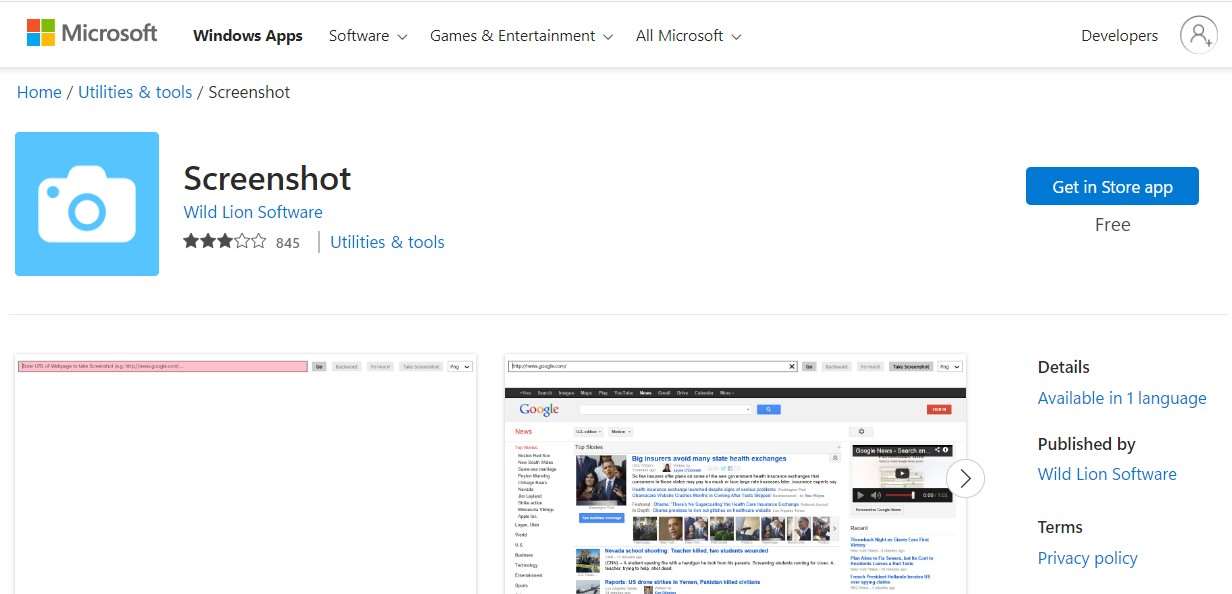Open the first screenshot thumbnail with the pink URL bar

[x=246, y=474]
